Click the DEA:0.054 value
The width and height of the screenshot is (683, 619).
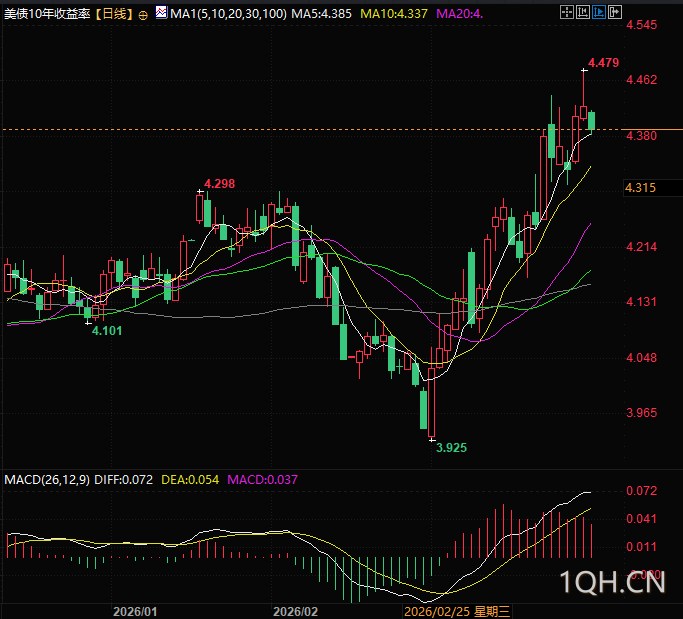click(190, 480)
